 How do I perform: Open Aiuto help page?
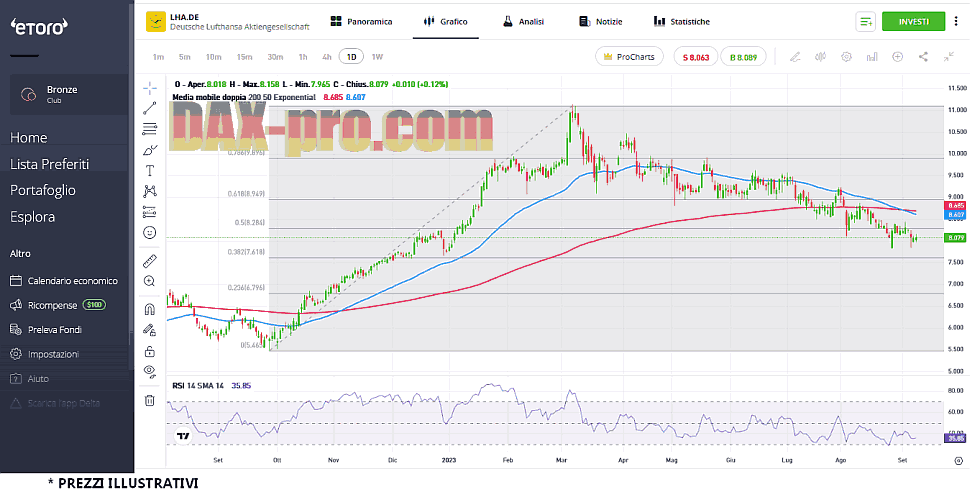[29, 379]
